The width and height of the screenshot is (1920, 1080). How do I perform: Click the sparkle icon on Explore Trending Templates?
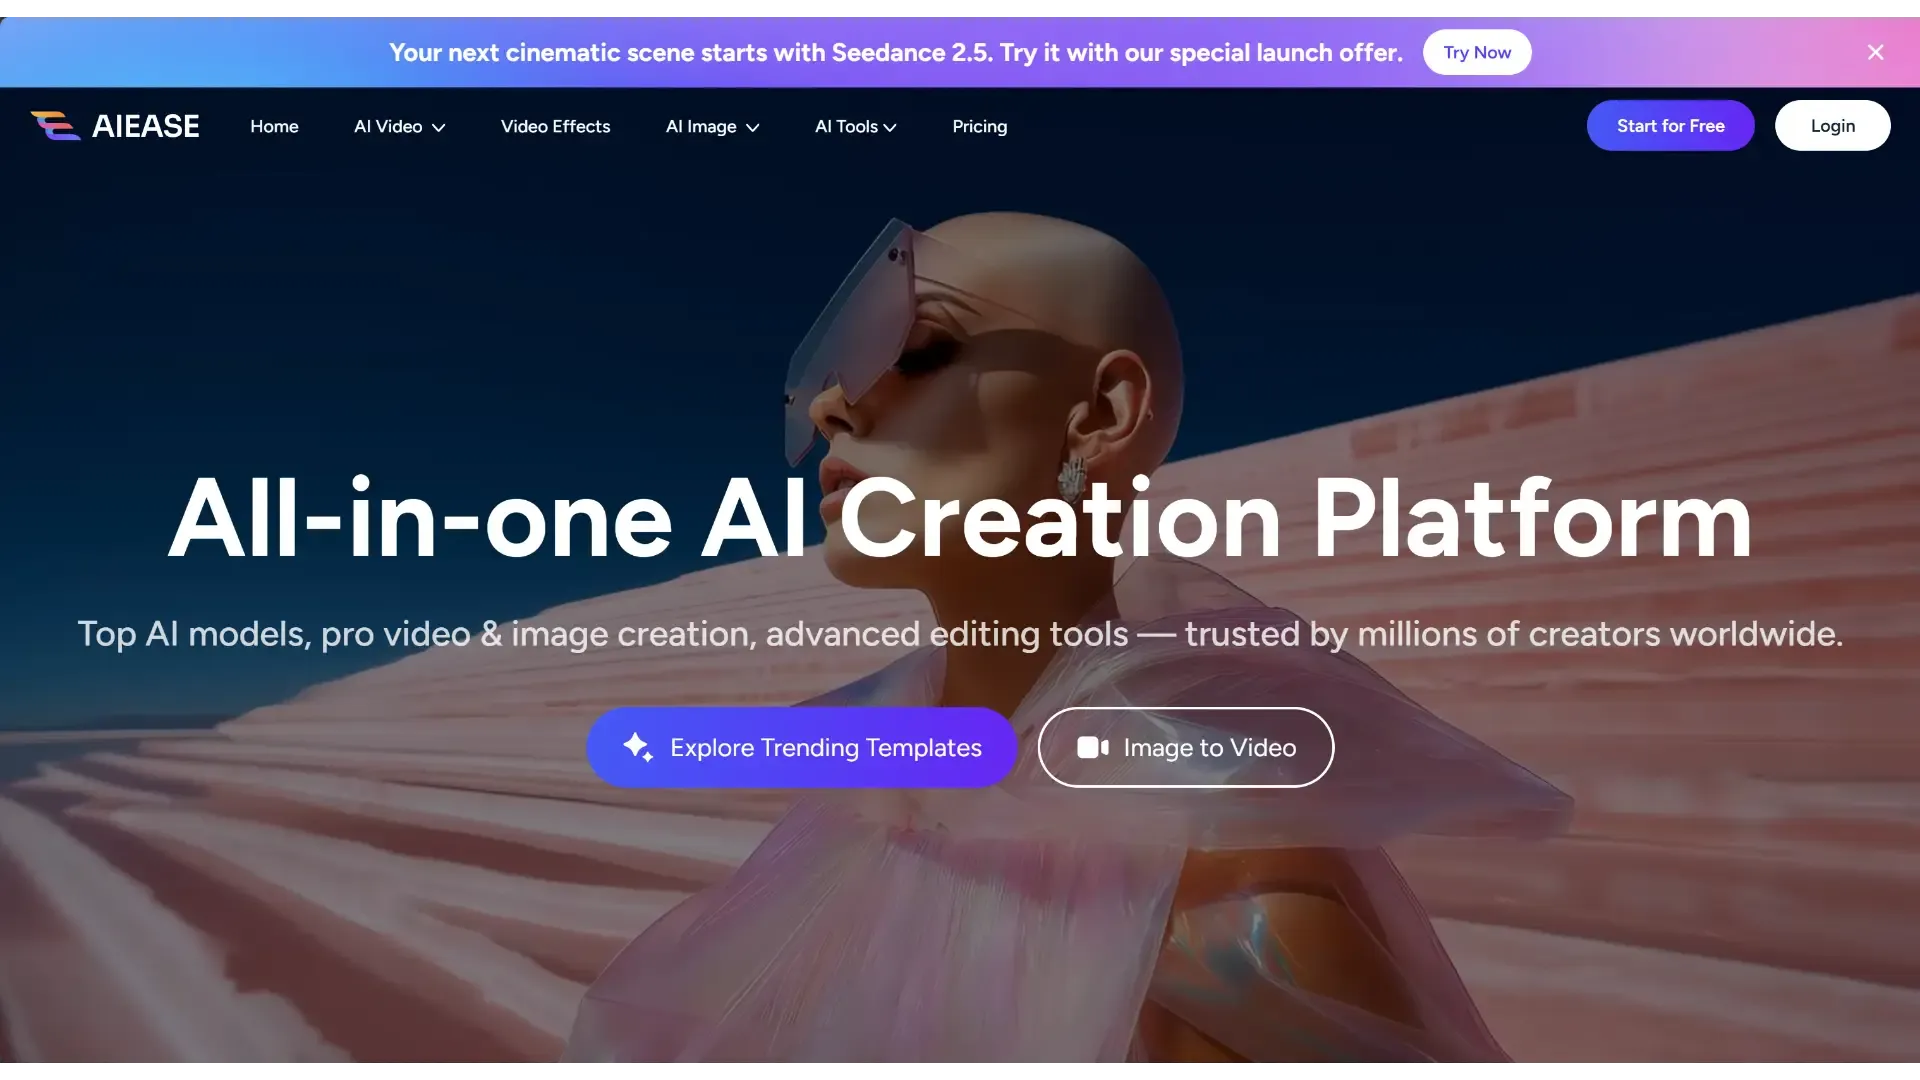[638, 747]
